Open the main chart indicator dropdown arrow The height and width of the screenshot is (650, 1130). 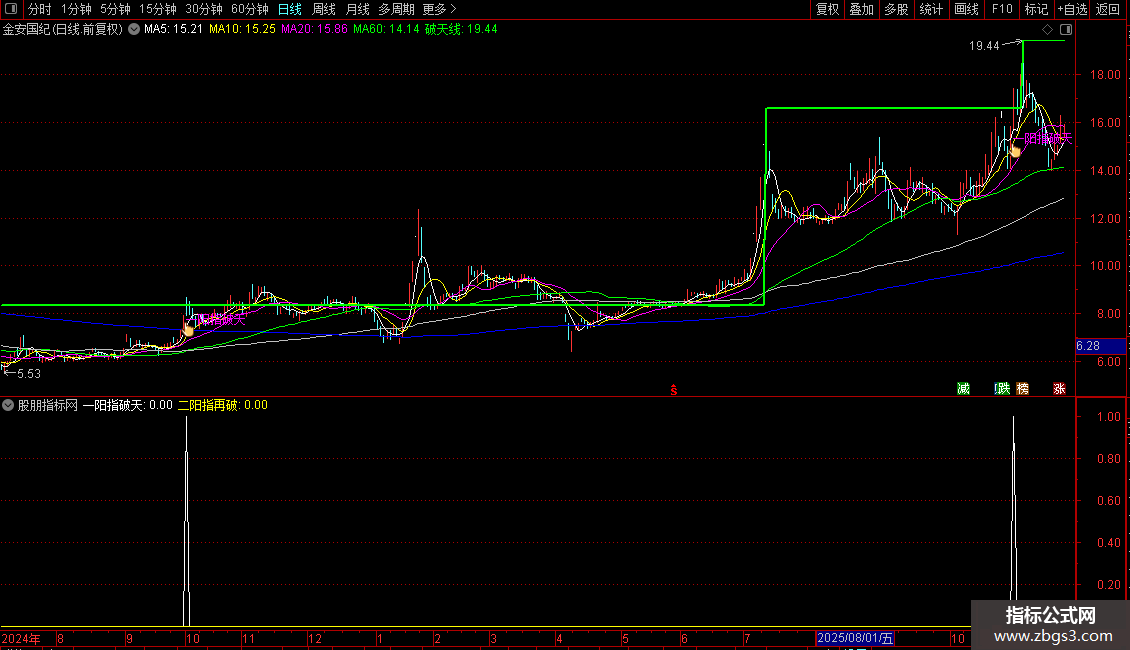point(134,29)
